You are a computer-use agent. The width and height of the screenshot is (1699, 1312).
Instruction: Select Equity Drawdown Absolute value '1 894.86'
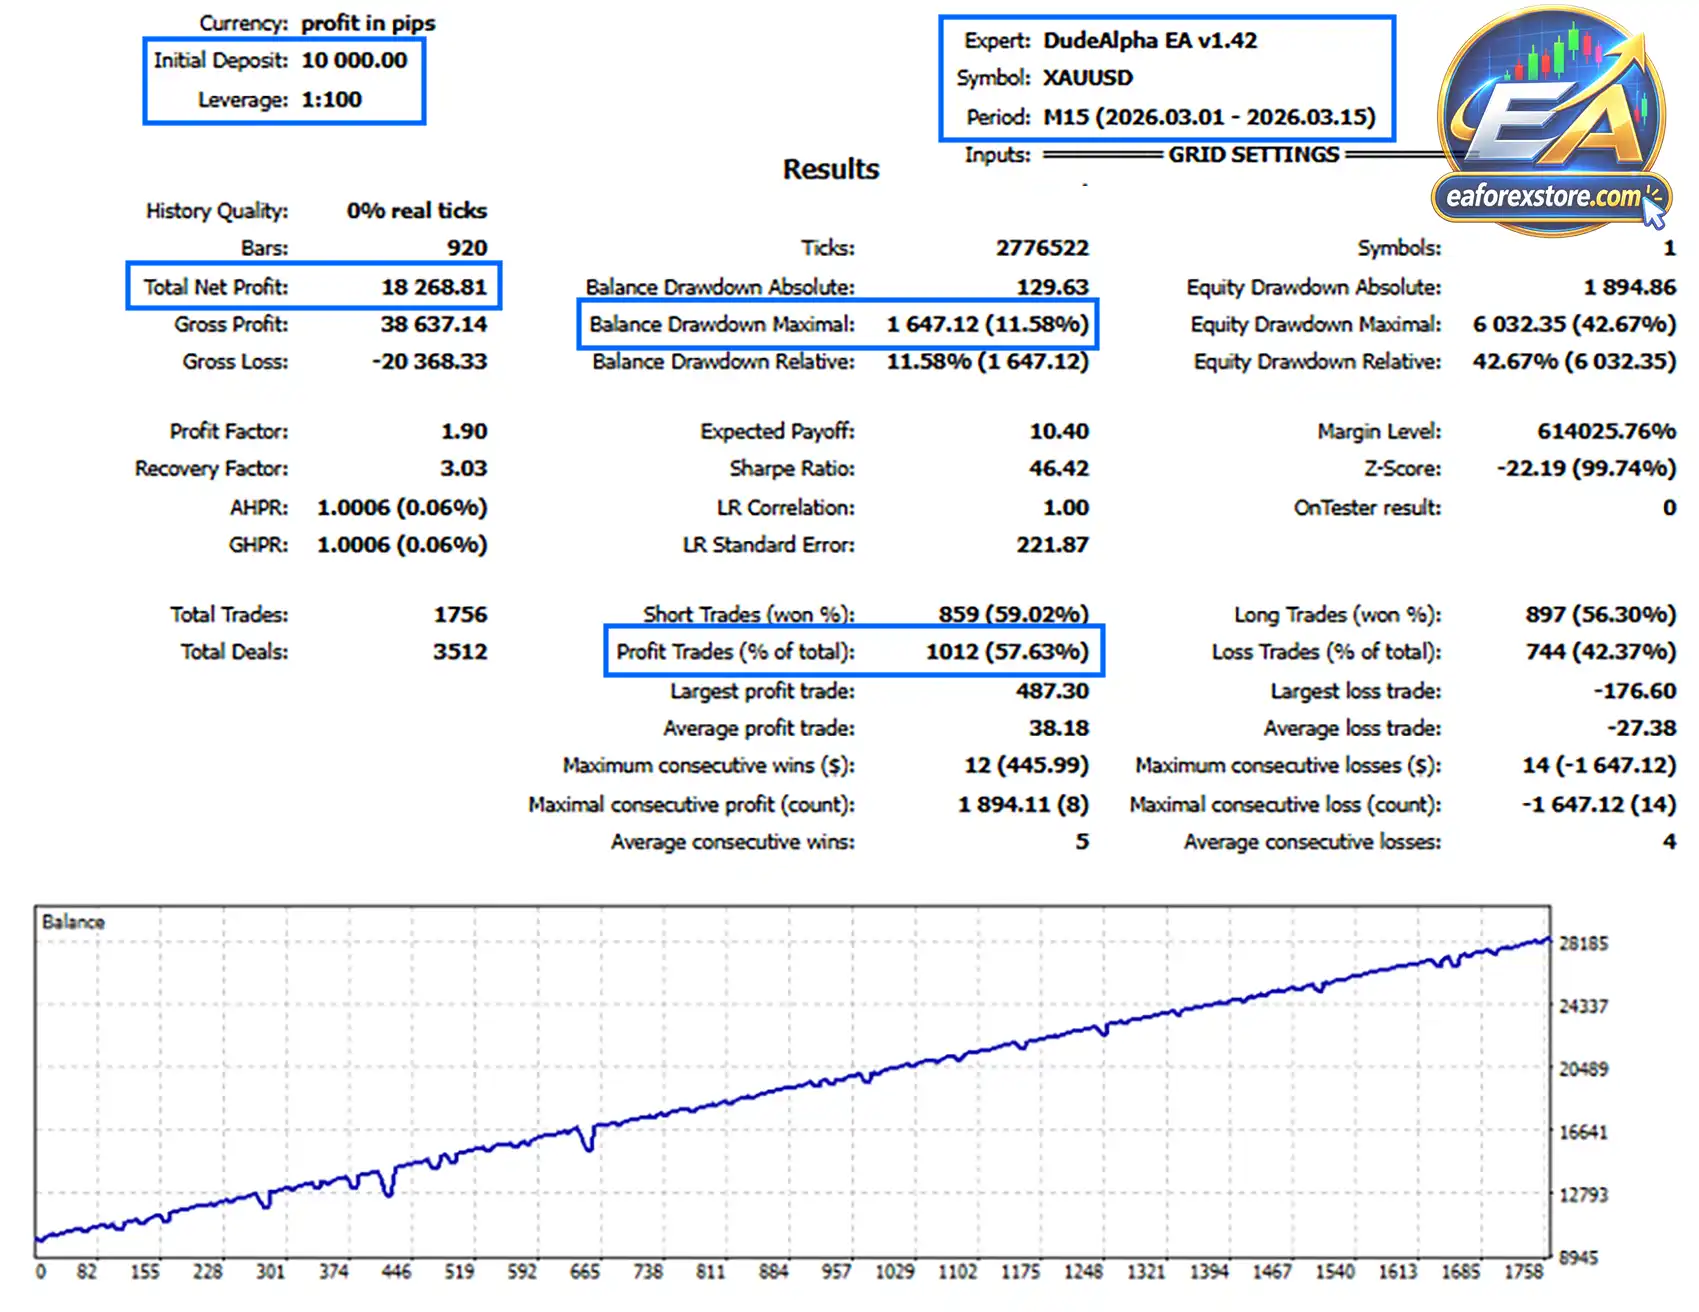click(x=1630, y=287)
